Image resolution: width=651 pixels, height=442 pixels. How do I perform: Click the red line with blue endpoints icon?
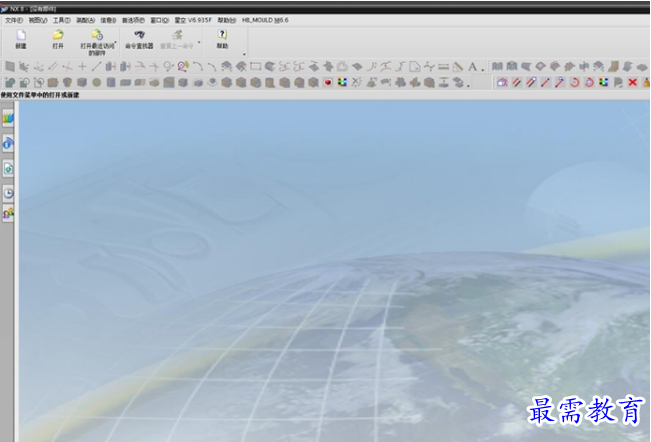pyautogui.click(x=545, y=83)
